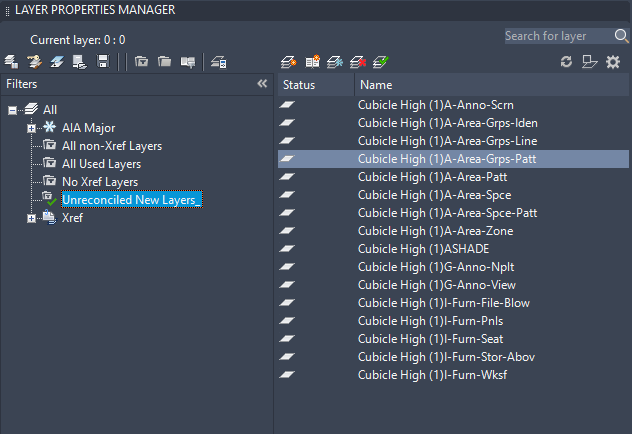Click the save filter groups floppy icon

coord(102,62)
